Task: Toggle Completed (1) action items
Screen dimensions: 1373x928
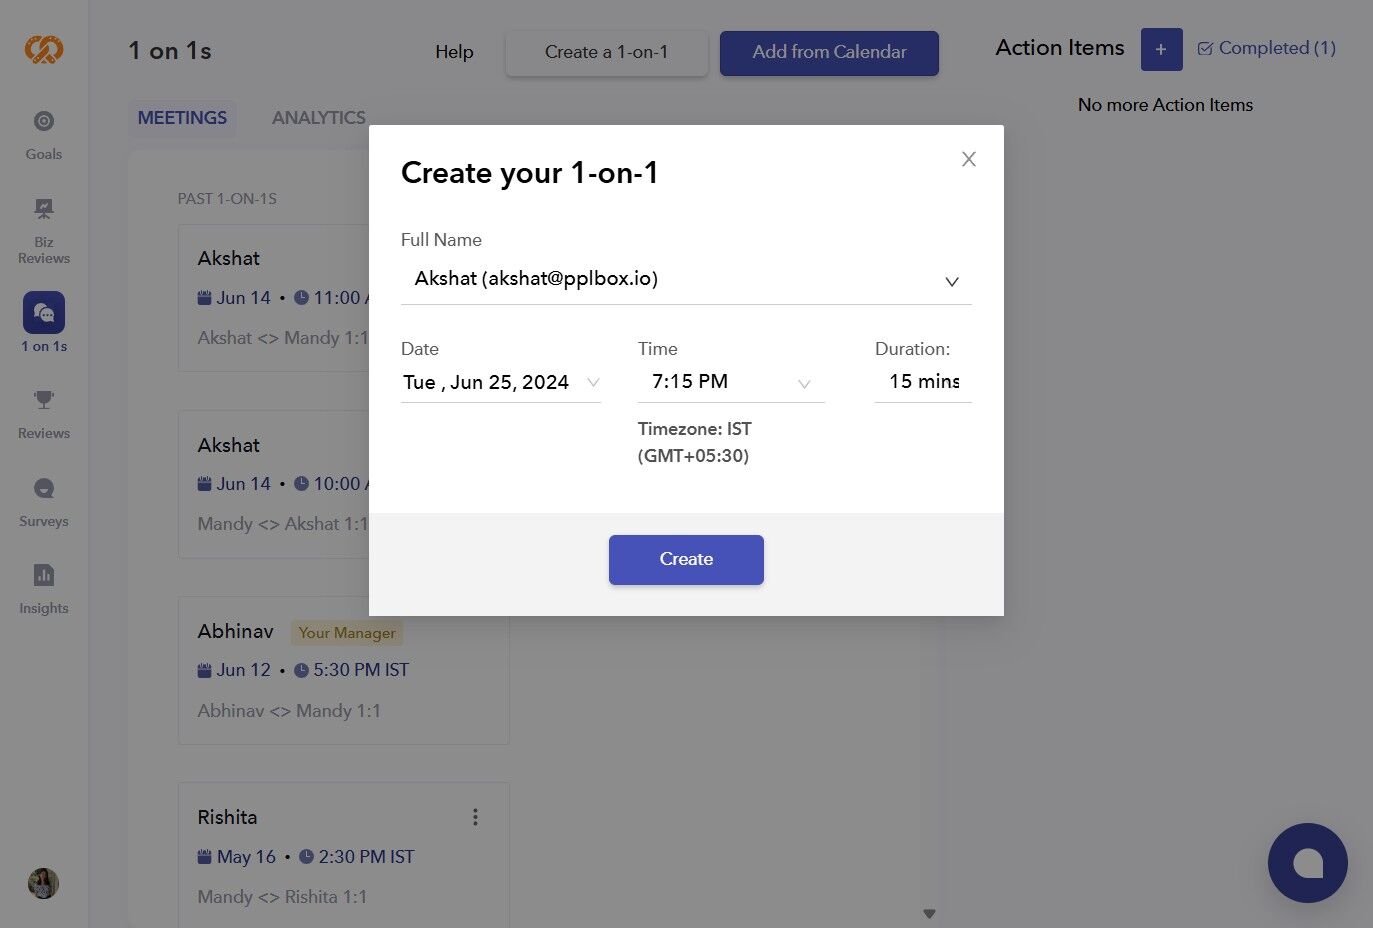Action: 1266,48
